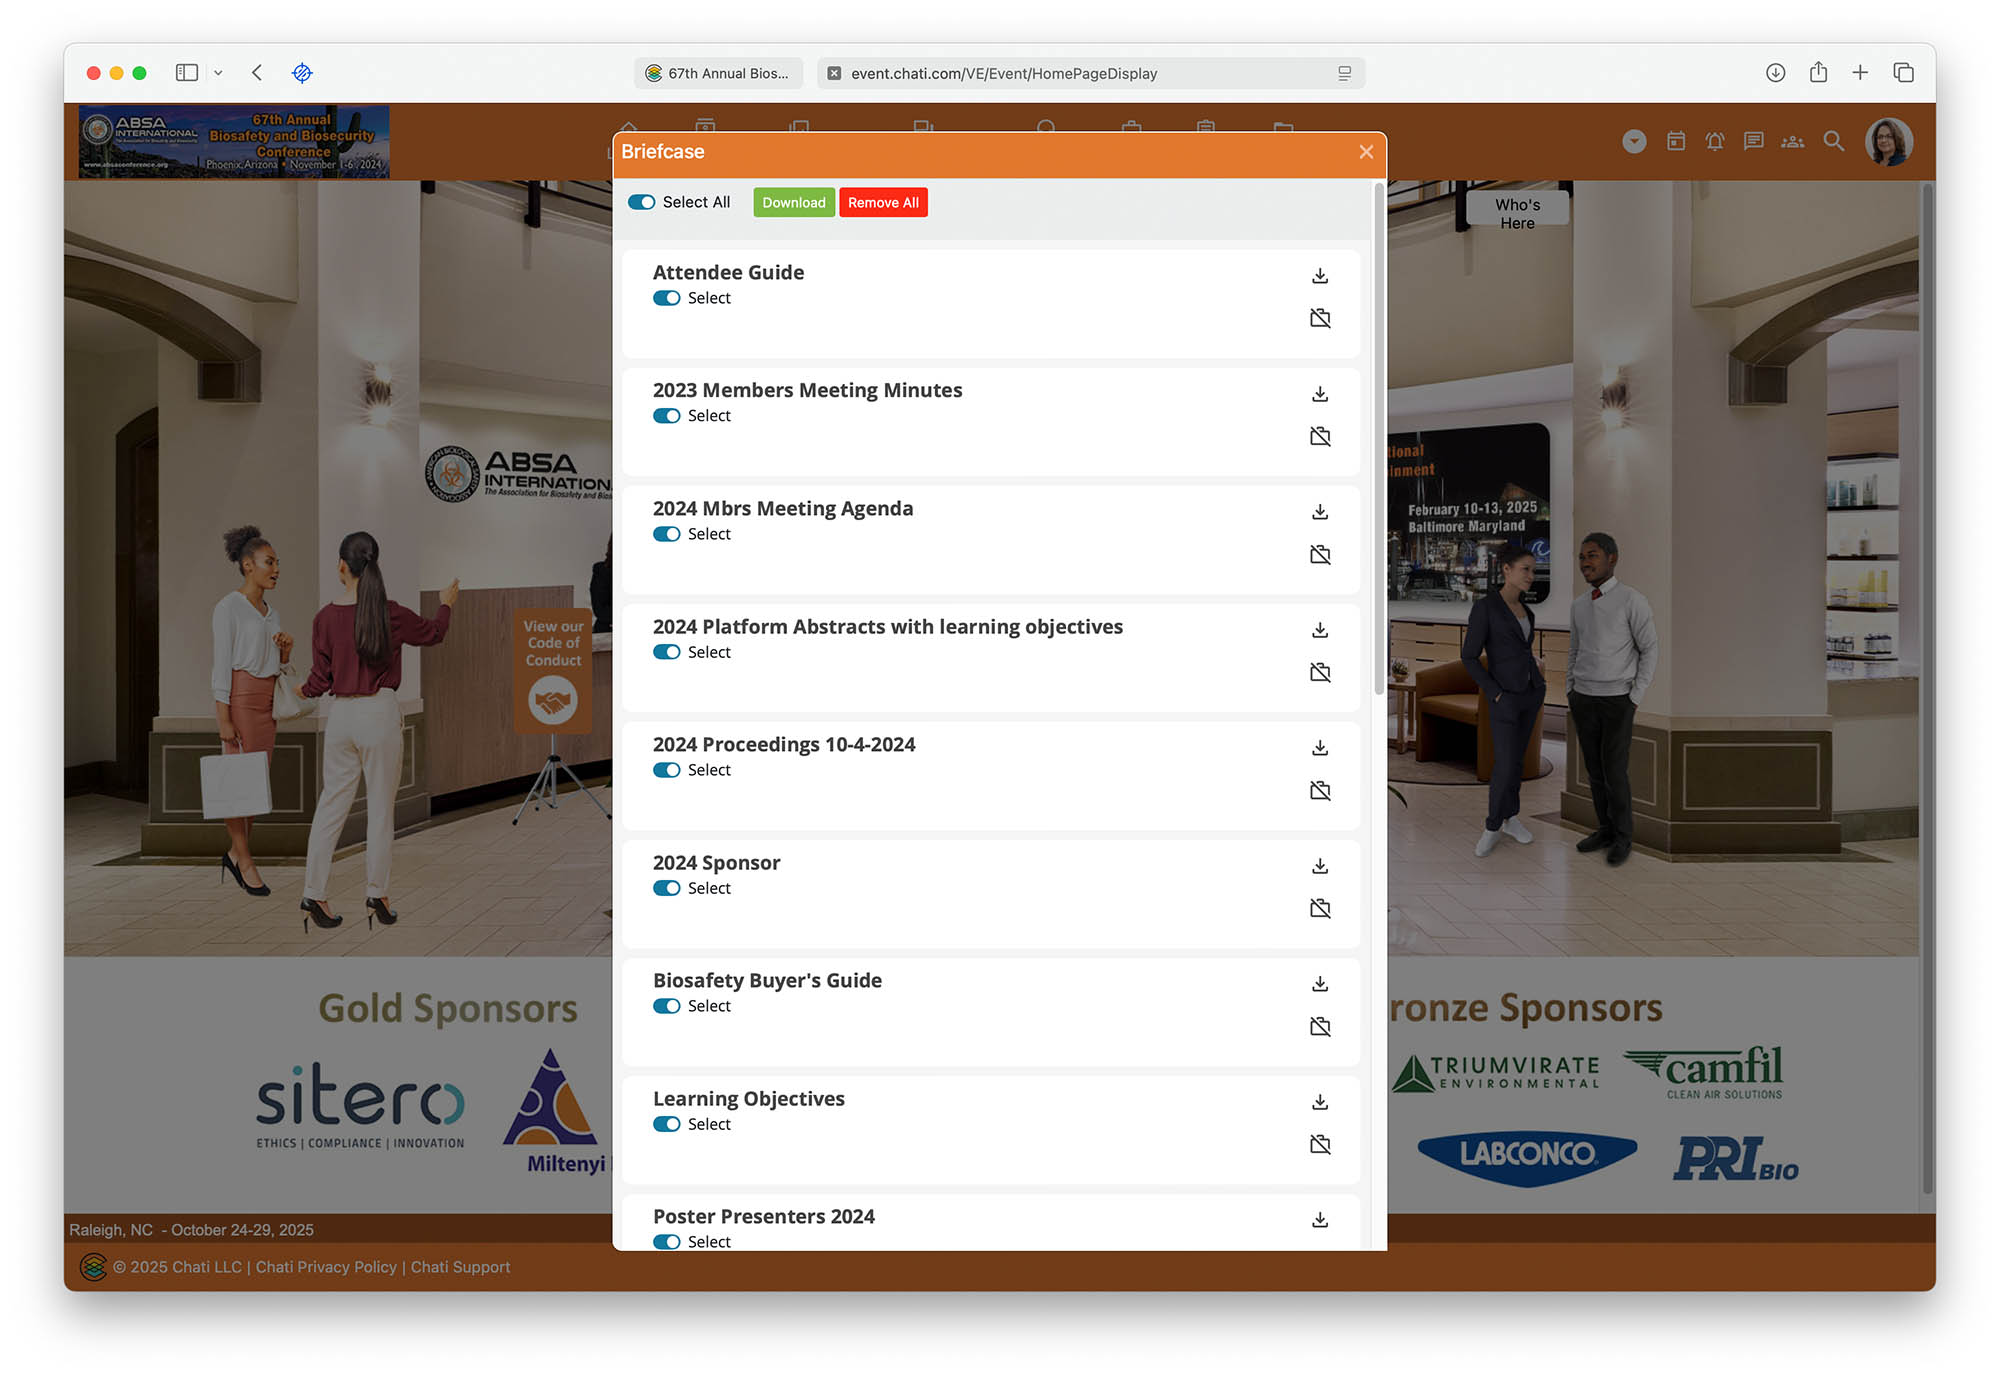Remove 2024 Proceedings from briefcase

1320,791
